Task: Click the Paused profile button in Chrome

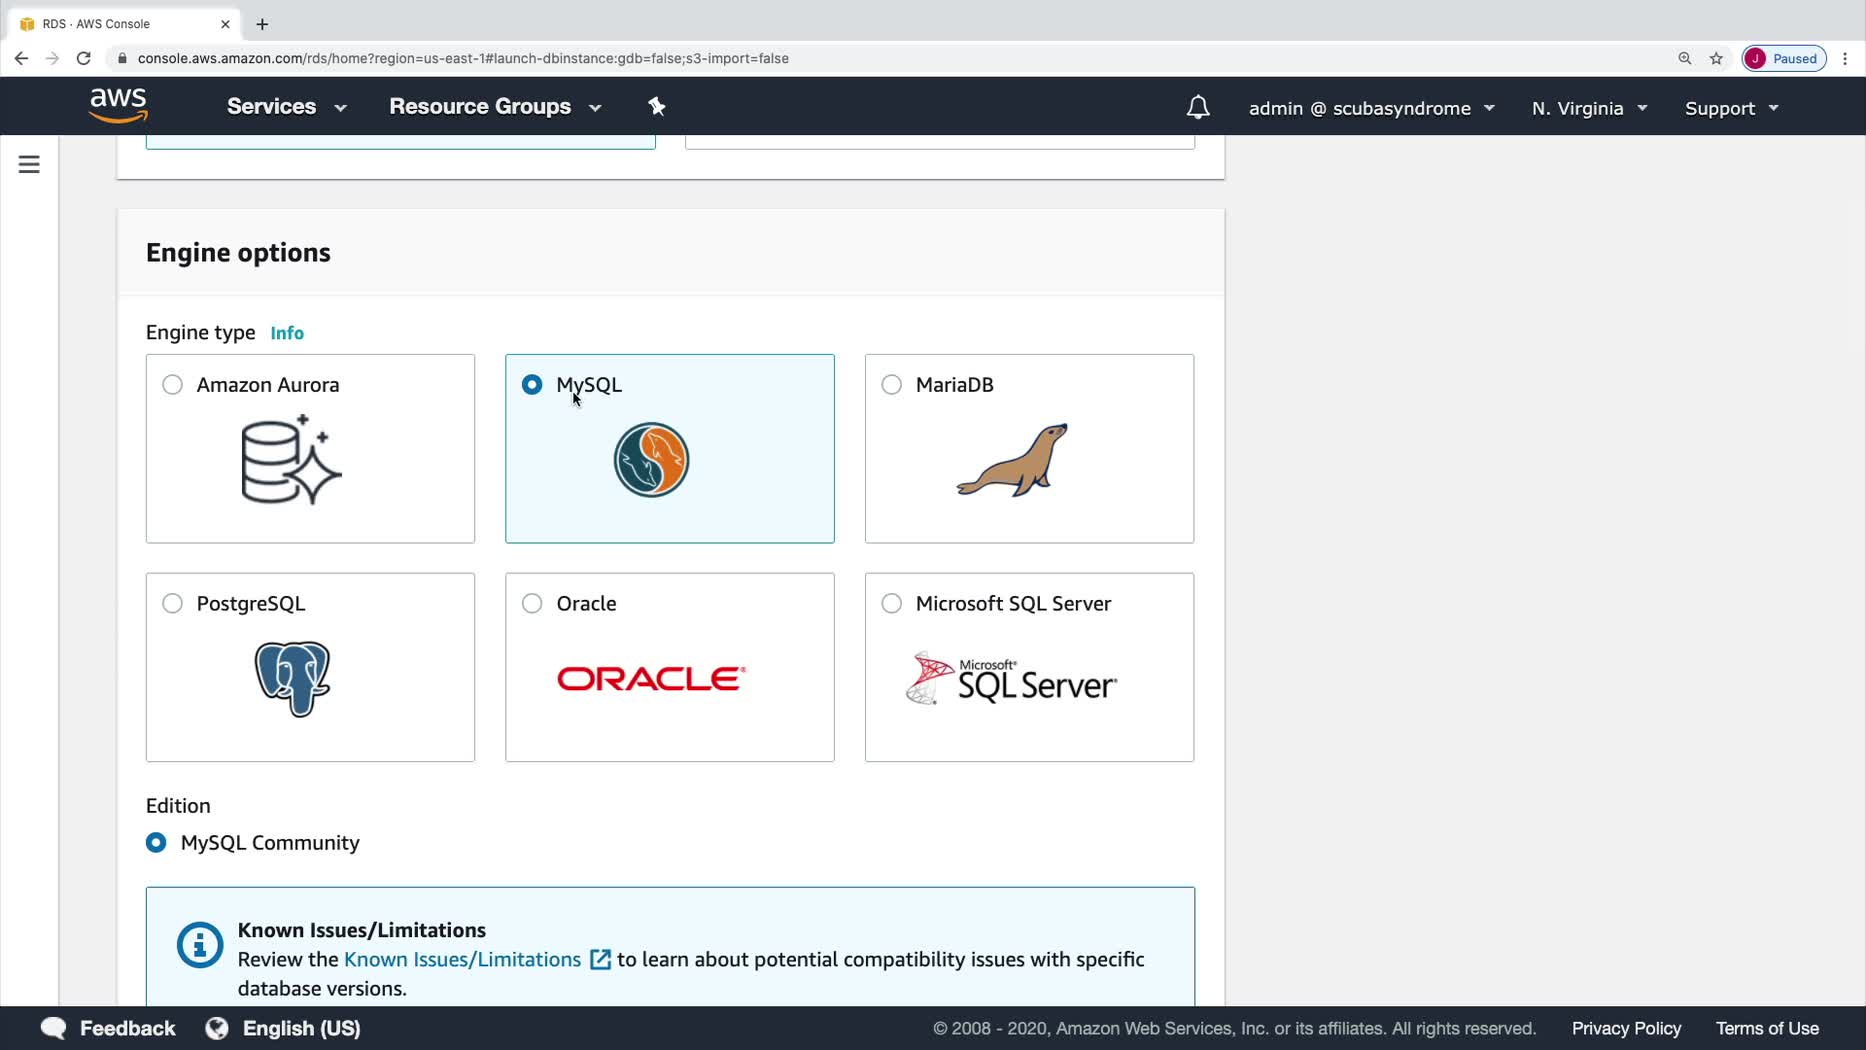Action: click(x=1784, y=58)
